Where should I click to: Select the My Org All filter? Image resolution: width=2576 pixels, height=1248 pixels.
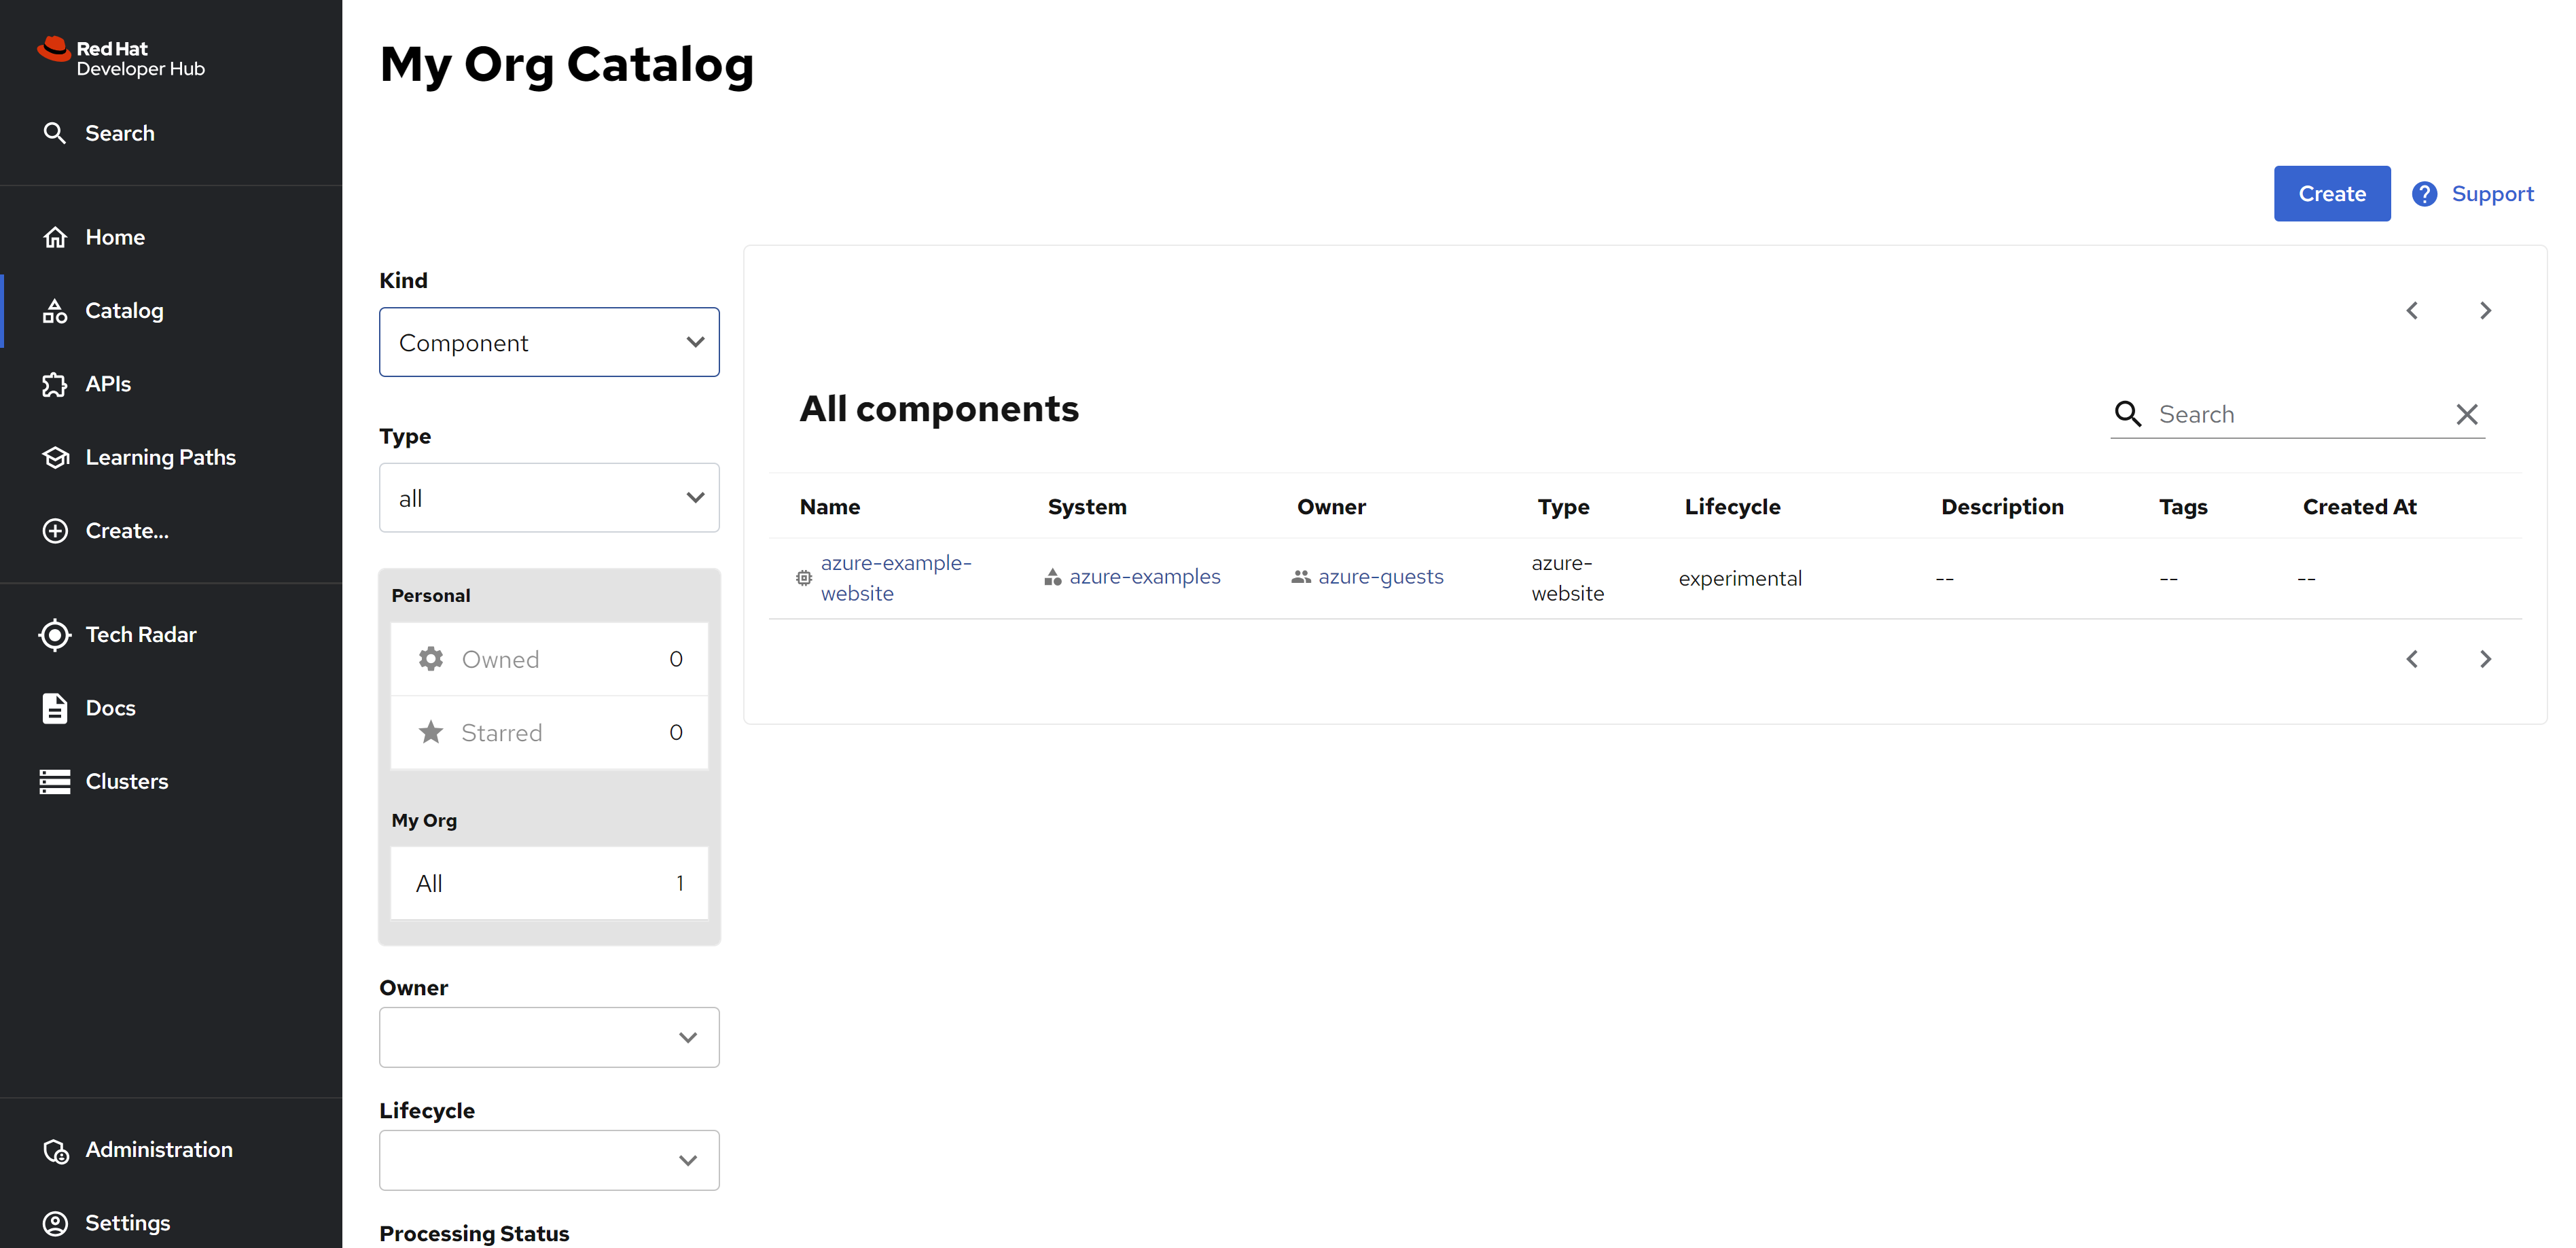[x=549, y=883]
